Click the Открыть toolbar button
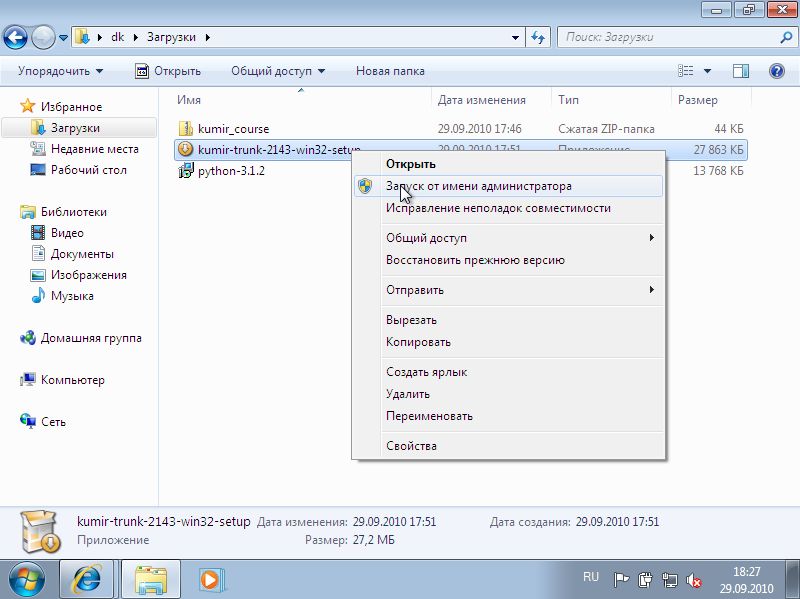This screenshot has height=599, width=800. [168, 71]
